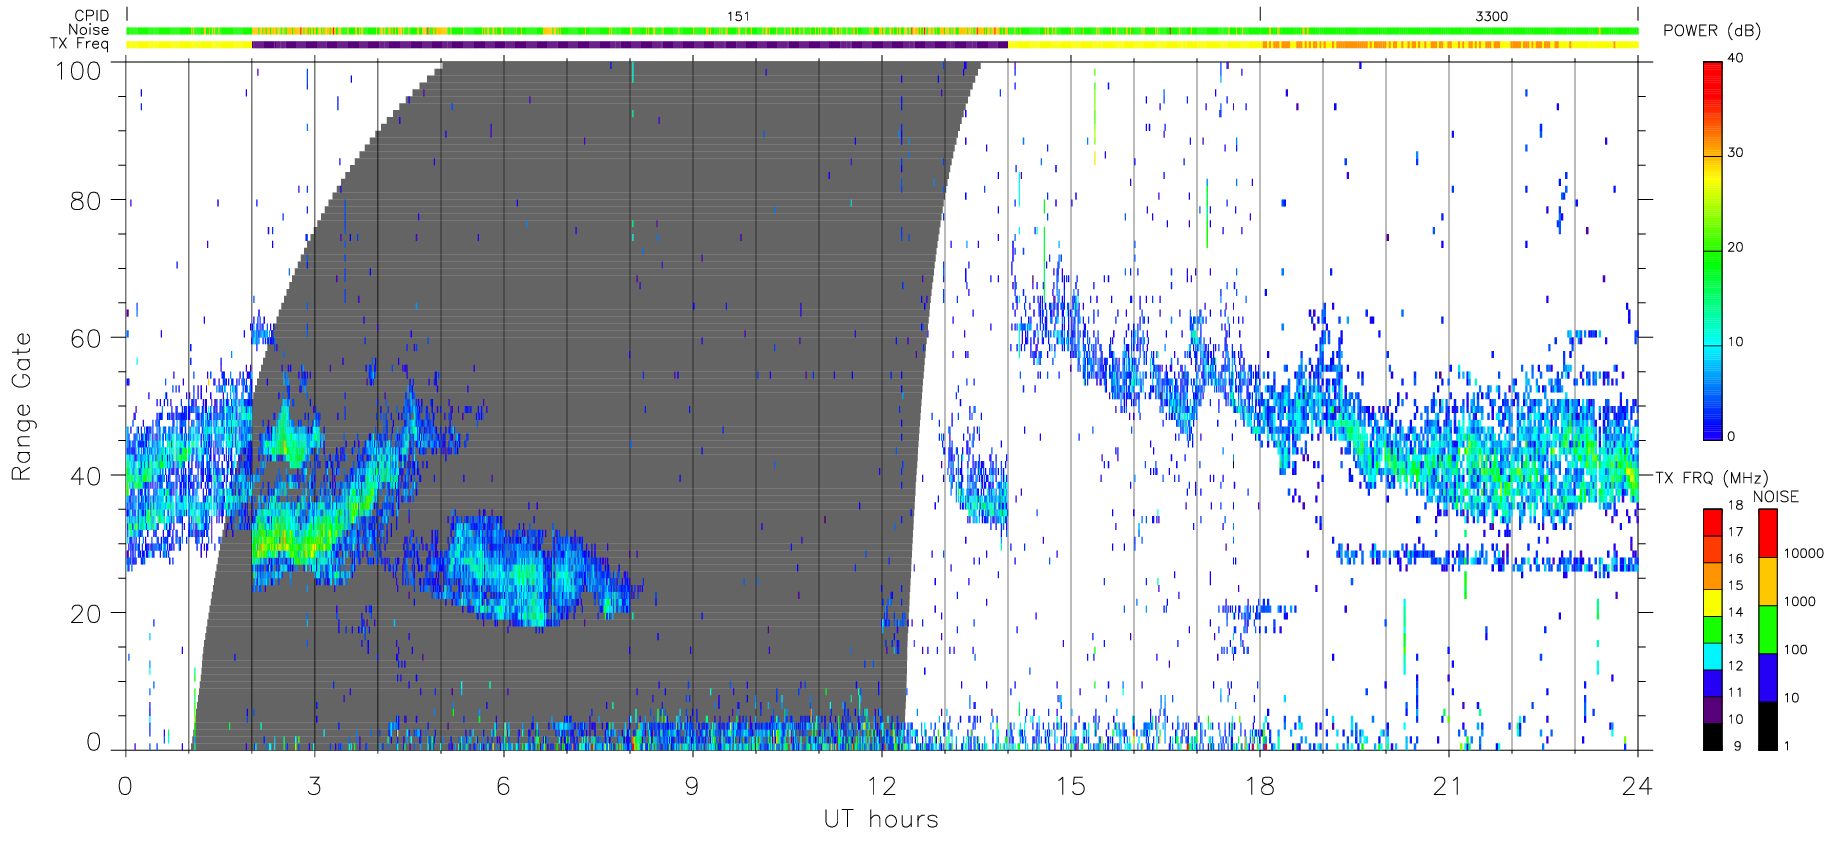Click the '80' y-axis tick label
The image size is (1843, 850).
pyautogui.click(x=85, y=201)
